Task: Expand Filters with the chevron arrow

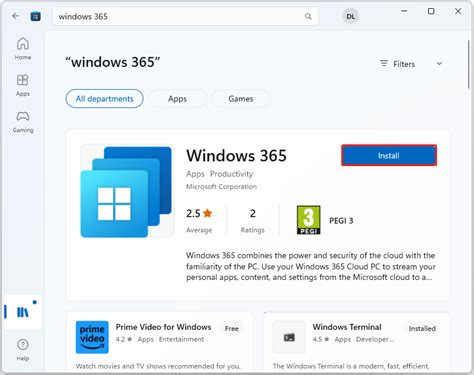Action: pyautogui.click(x=439, y=64)
